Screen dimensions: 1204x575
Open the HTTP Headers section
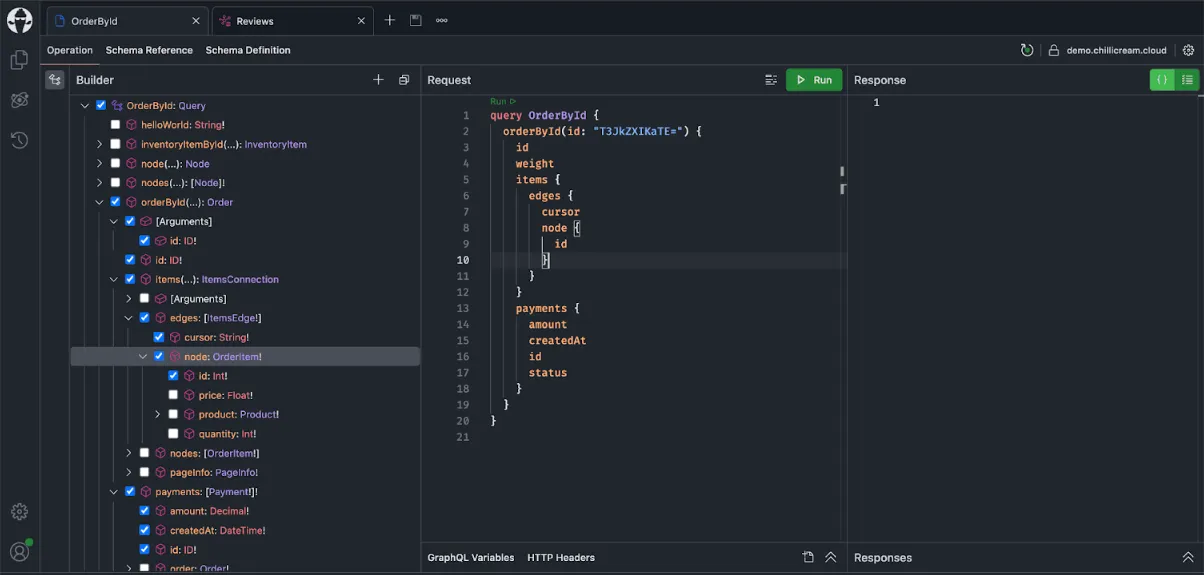(x=561, y=558)
